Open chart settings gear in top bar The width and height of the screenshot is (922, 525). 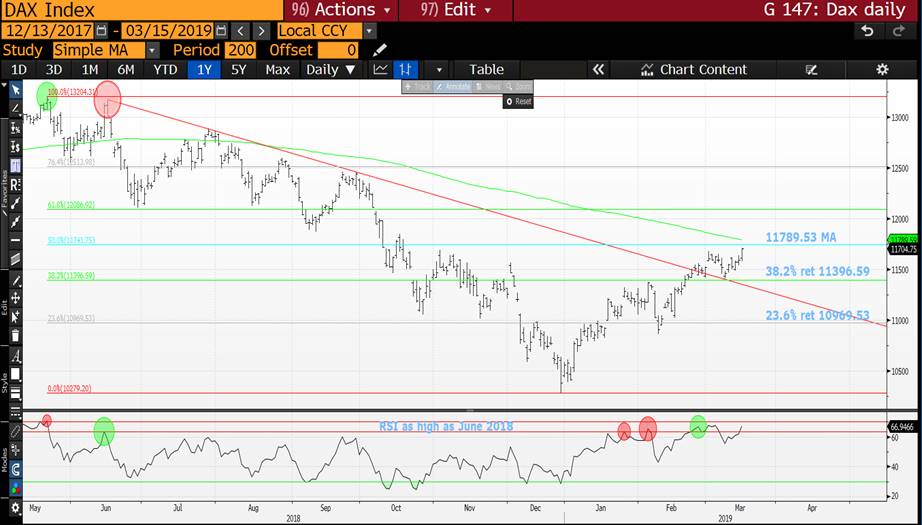(x=882, y=69)
